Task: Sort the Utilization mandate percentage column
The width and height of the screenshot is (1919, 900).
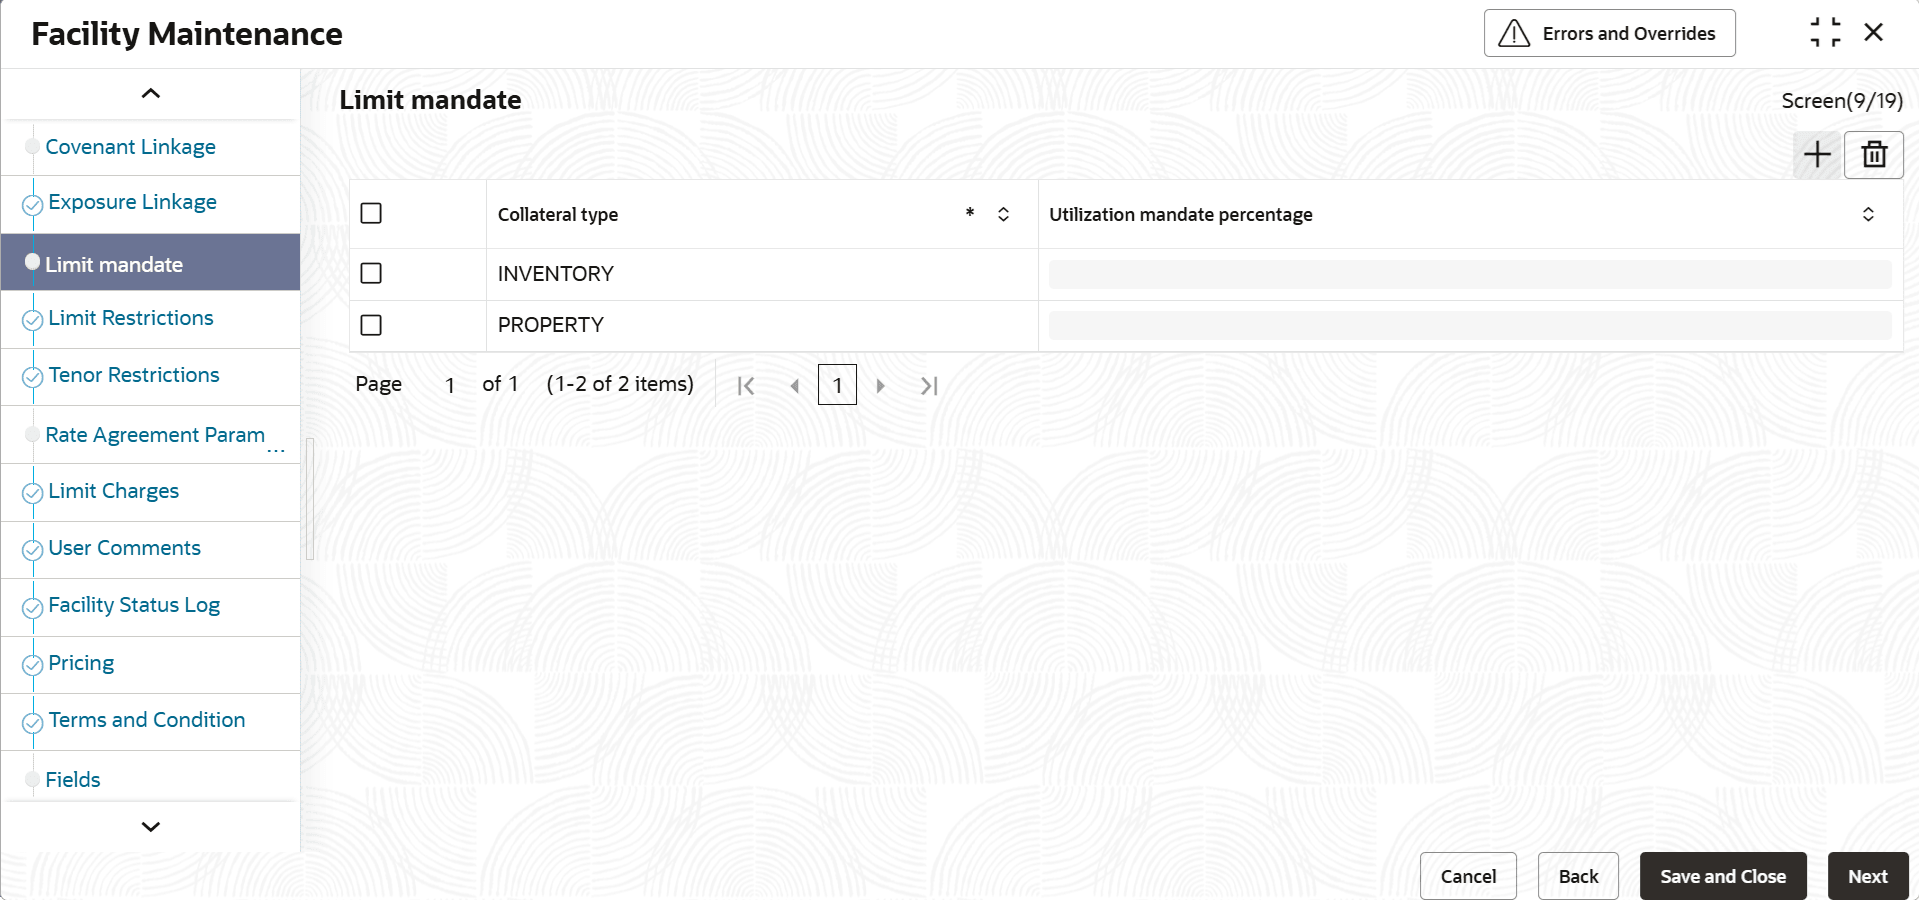Action: 1868,214
